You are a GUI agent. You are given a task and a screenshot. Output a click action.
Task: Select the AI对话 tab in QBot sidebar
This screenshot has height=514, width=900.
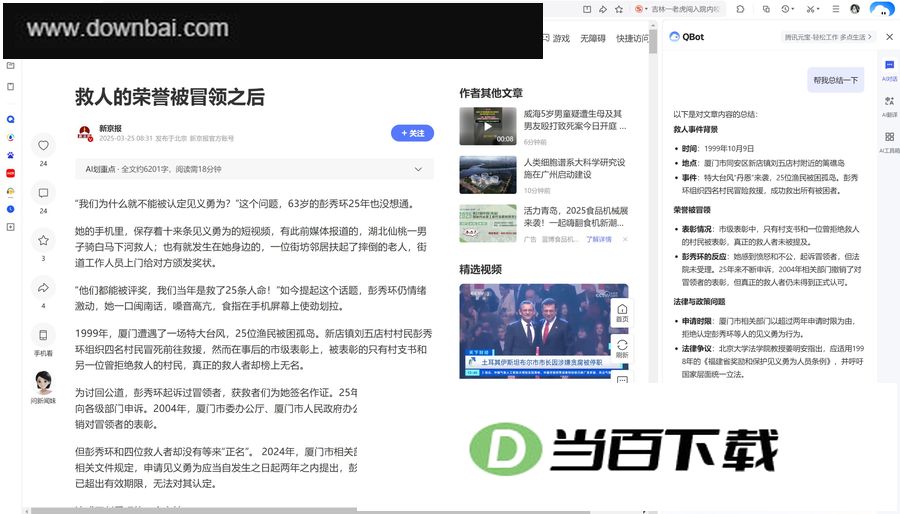point(889,70)
